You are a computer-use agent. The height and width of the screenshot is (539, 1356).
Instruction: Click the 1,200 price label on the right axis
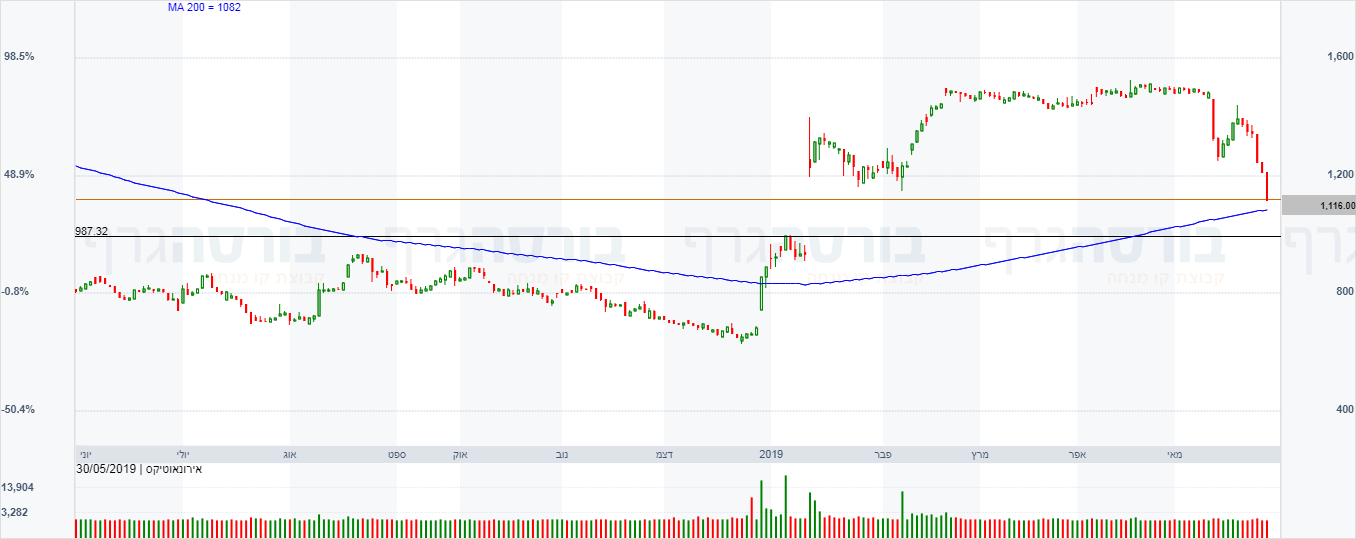tap(1339, 174)
